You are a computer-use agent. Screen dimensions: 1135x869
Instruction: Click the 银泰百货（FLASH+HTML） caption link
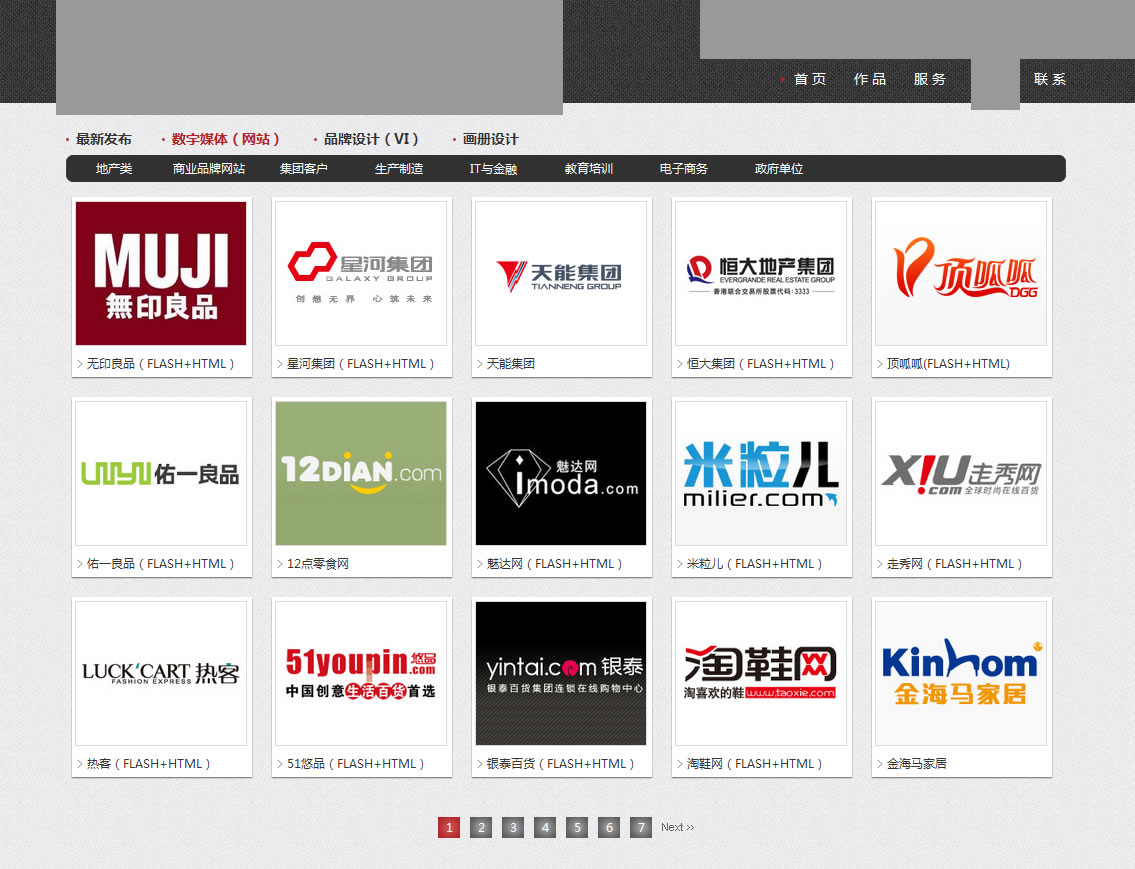[560, 763]
